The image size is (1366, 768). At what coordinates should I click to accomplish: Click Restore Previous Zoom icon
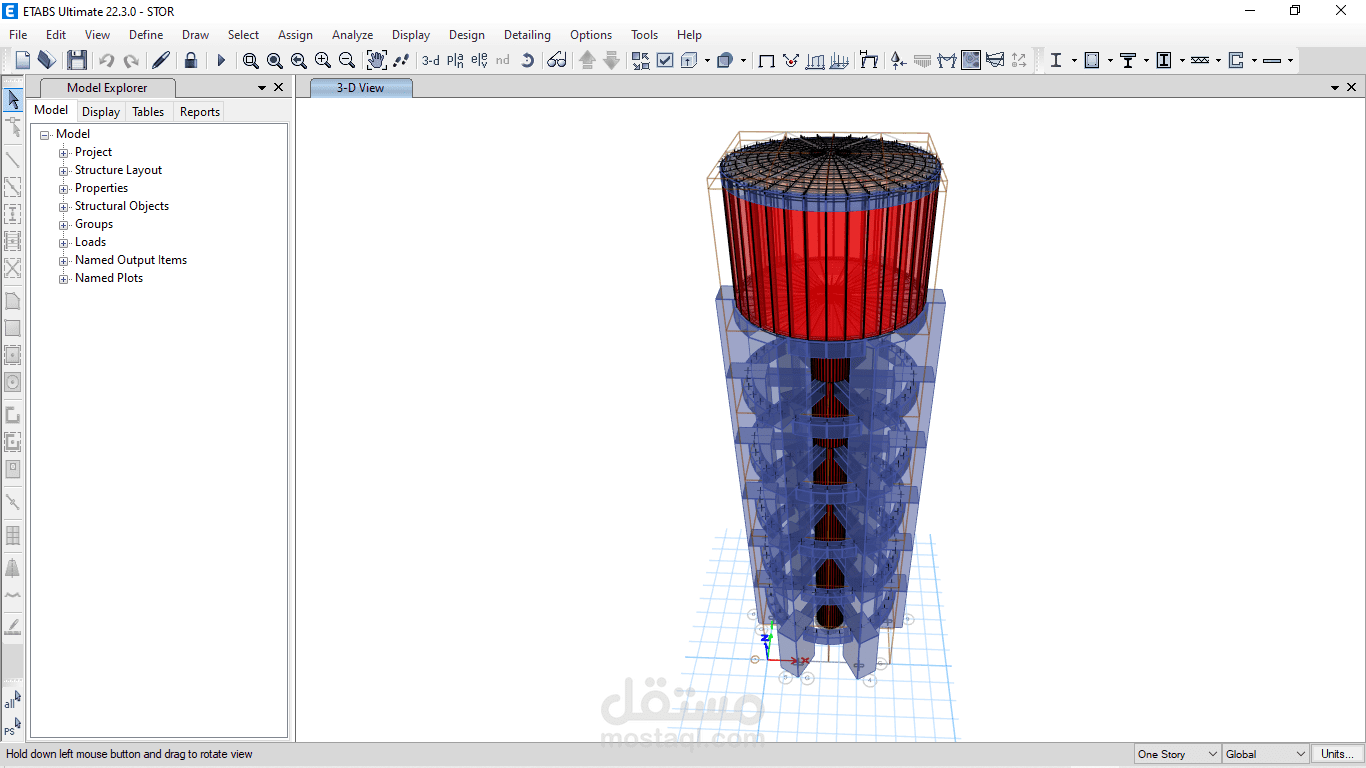[299, 60]
